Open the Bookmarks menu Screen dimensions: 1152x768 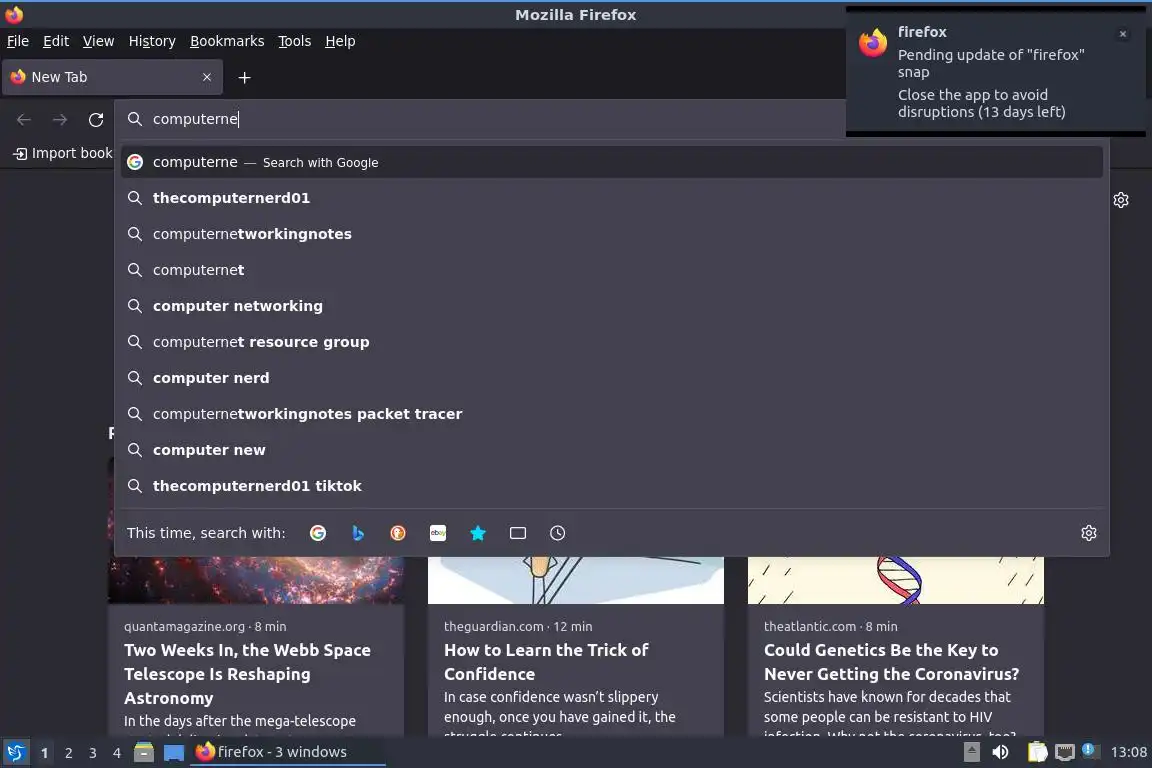tap(227, 41)
